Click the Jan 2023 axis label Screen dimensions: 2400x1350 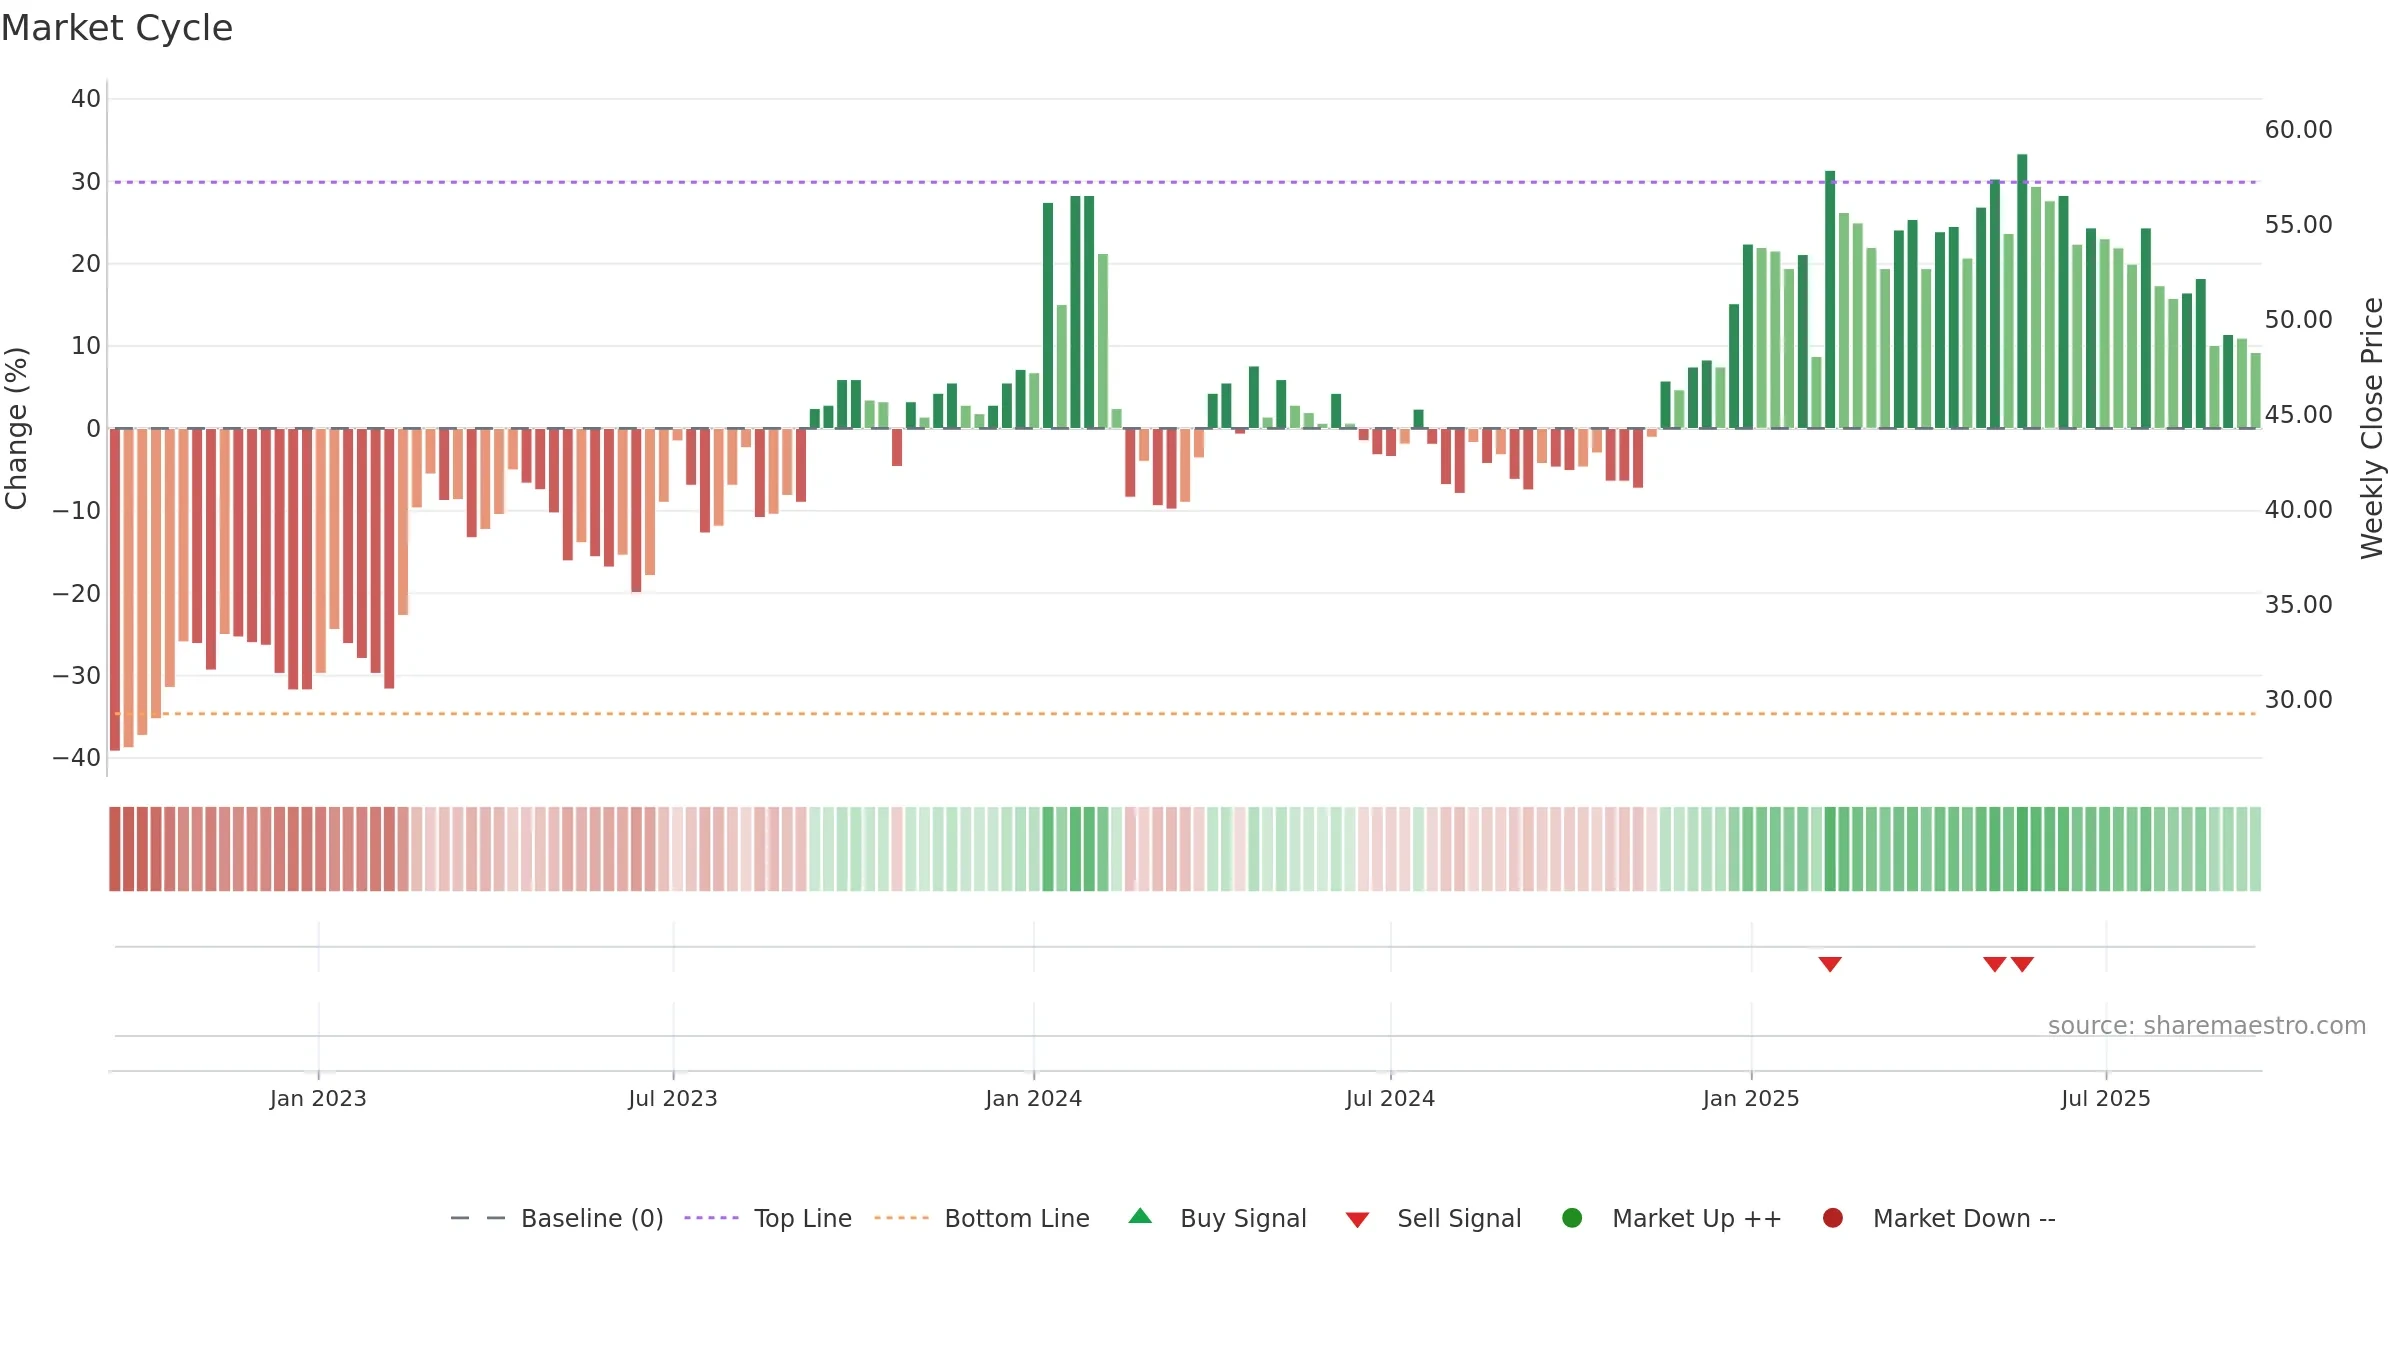318,1098
